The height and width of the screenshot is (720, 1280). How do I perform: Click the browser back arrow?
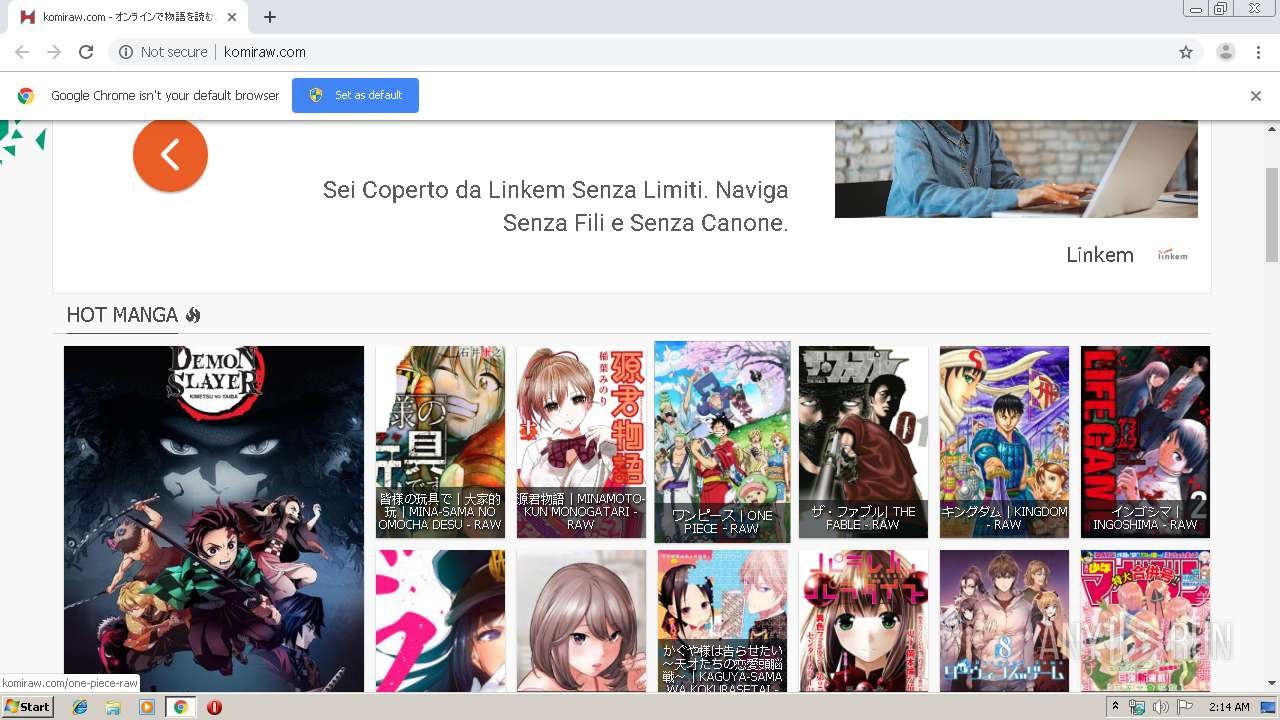[x=22, y=52]
